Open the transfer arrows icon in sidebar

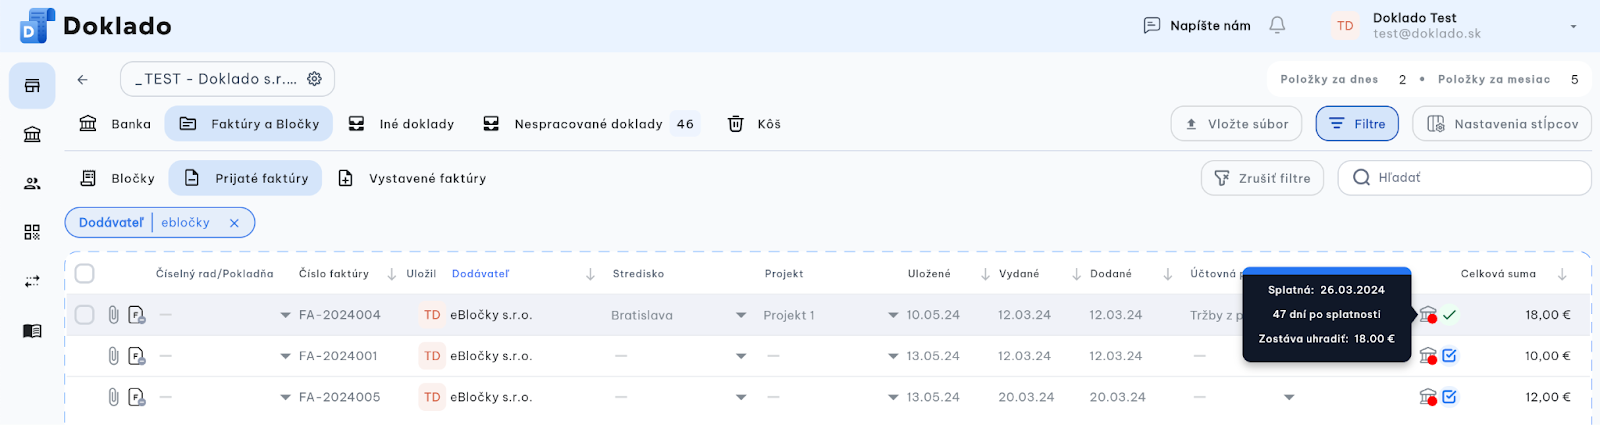[x=32, y=282]
